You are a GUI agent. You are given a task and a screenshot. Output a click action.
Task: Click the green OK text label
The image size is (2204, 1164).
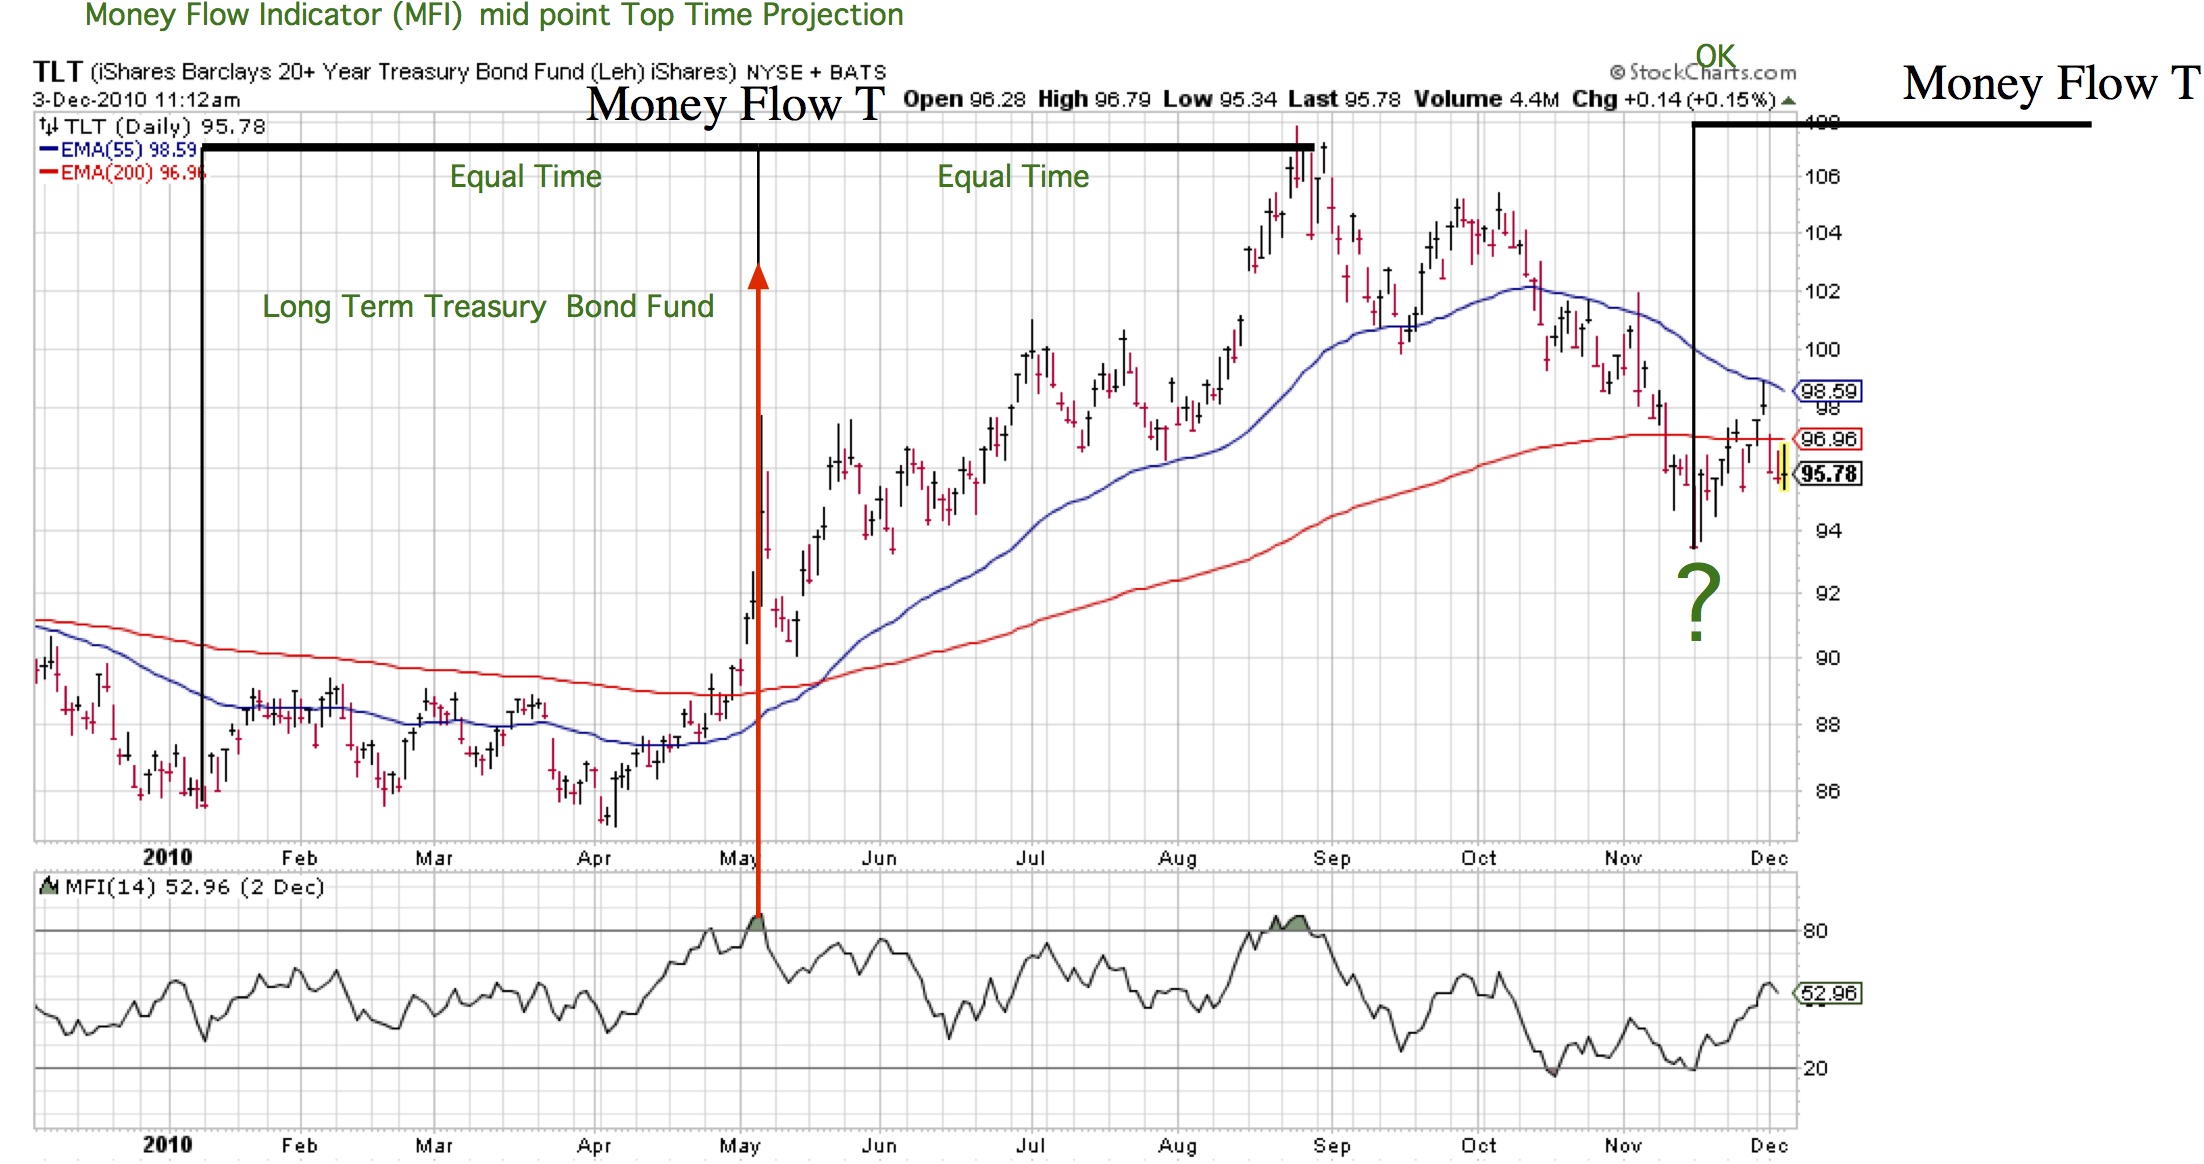[x=1715, y=55]
